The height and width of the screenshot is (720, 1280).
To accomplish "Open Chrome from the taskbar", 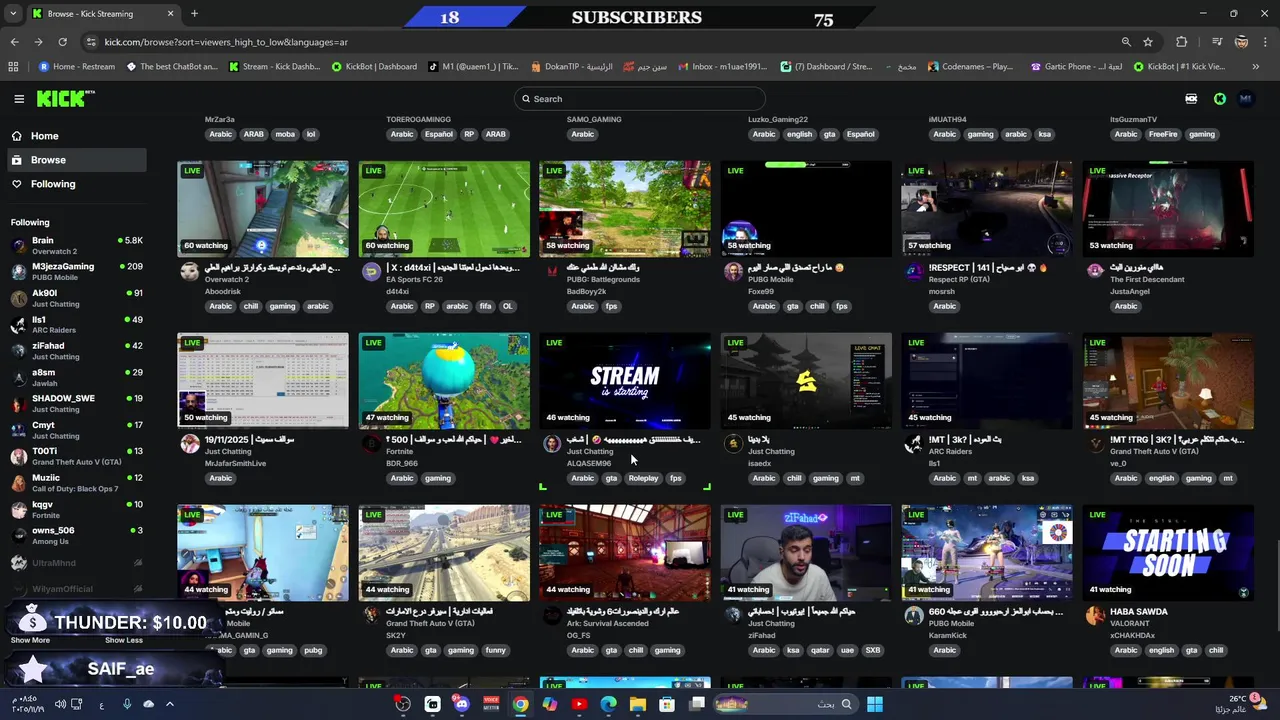I will coord(521,704).
